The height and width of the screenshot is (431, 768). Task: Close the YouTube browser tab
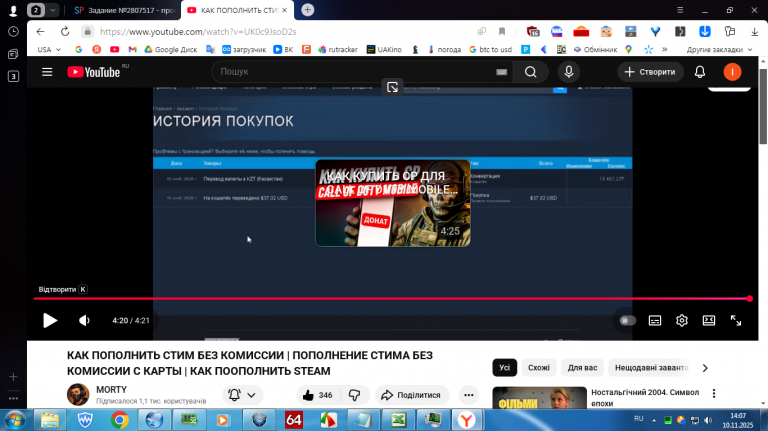coord(285,10)
